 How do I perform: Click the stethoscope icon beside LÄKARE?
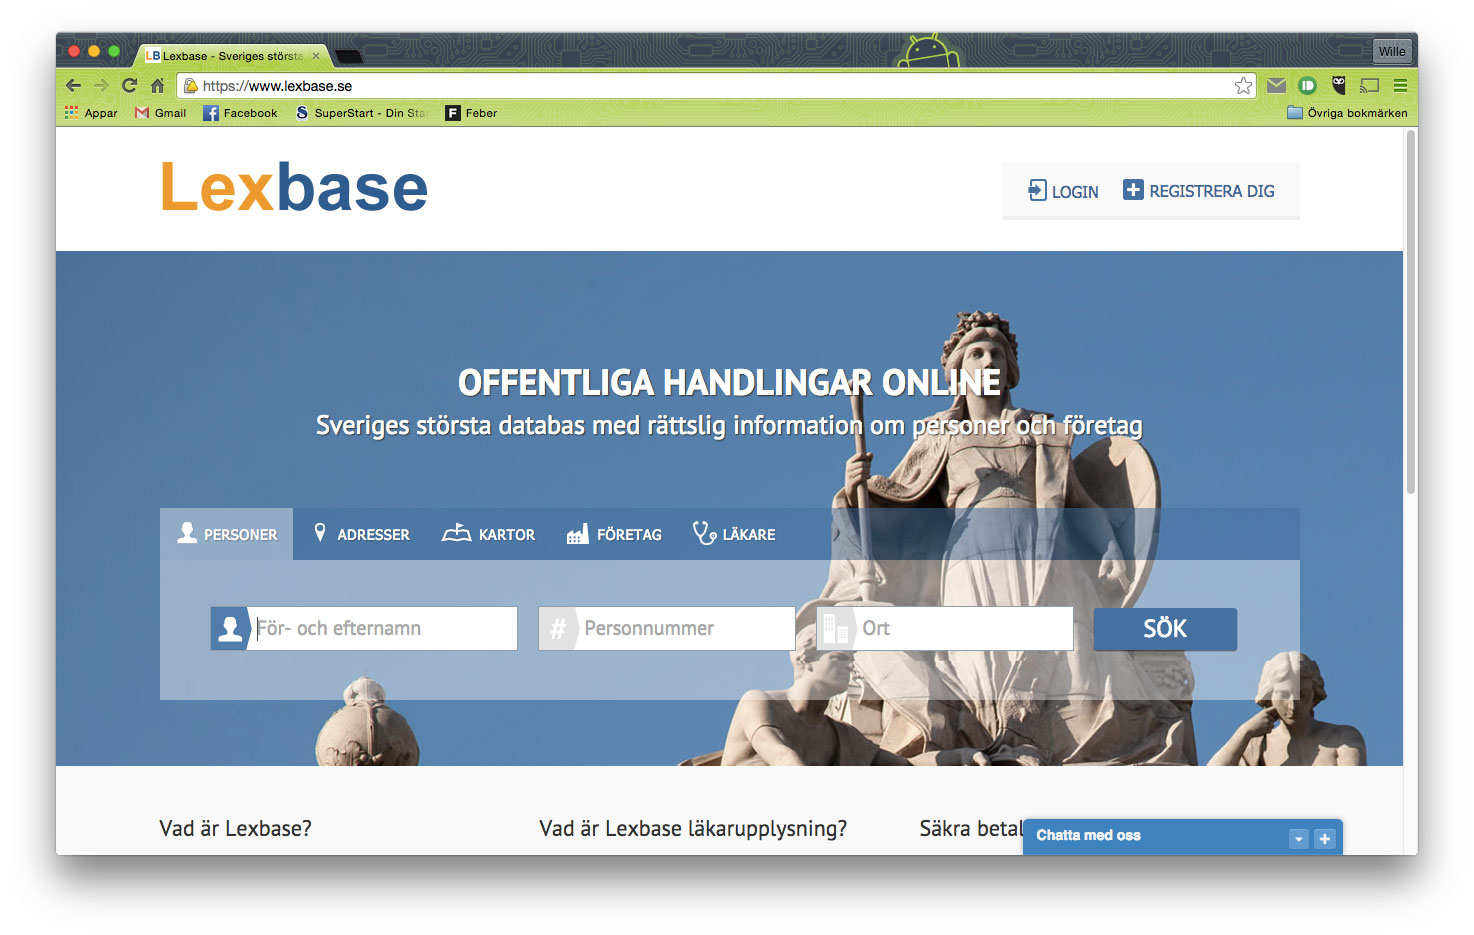tap(706, 533)
